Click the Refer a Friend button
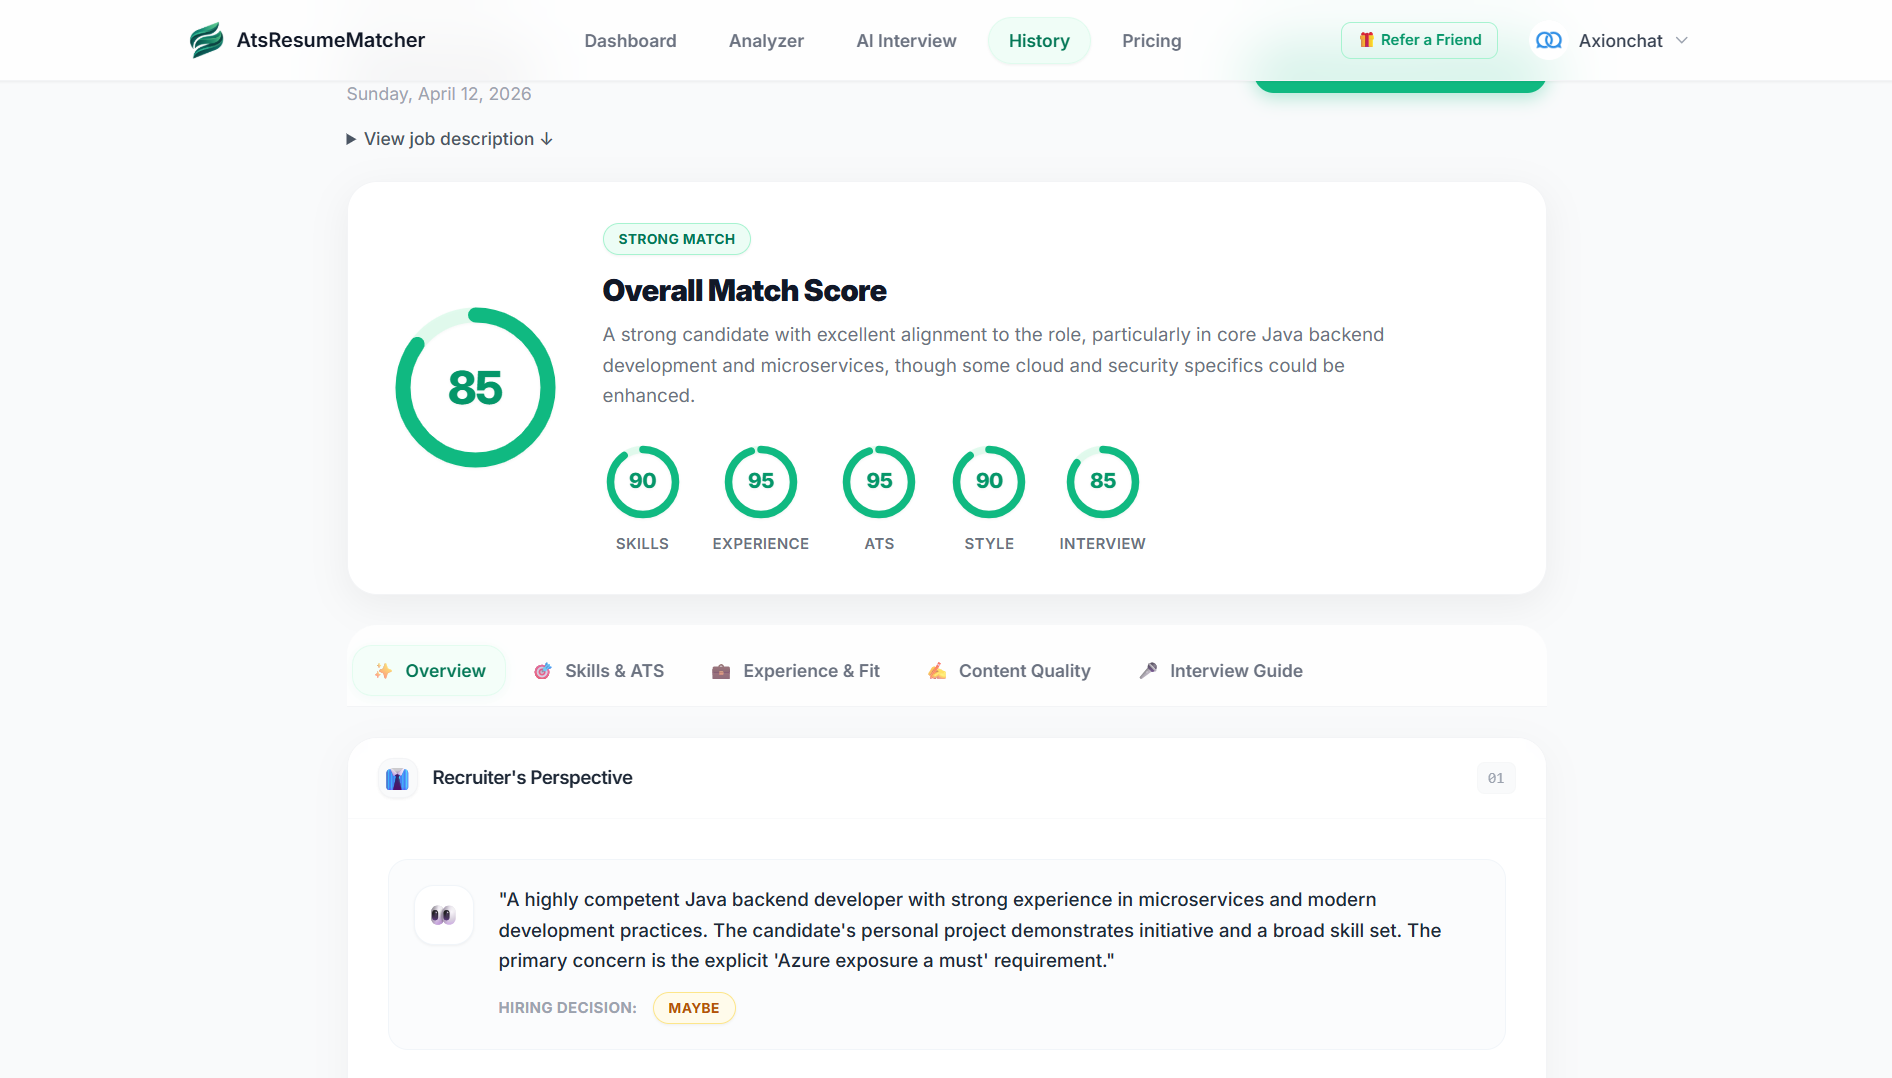 [x=1419, y=40]
